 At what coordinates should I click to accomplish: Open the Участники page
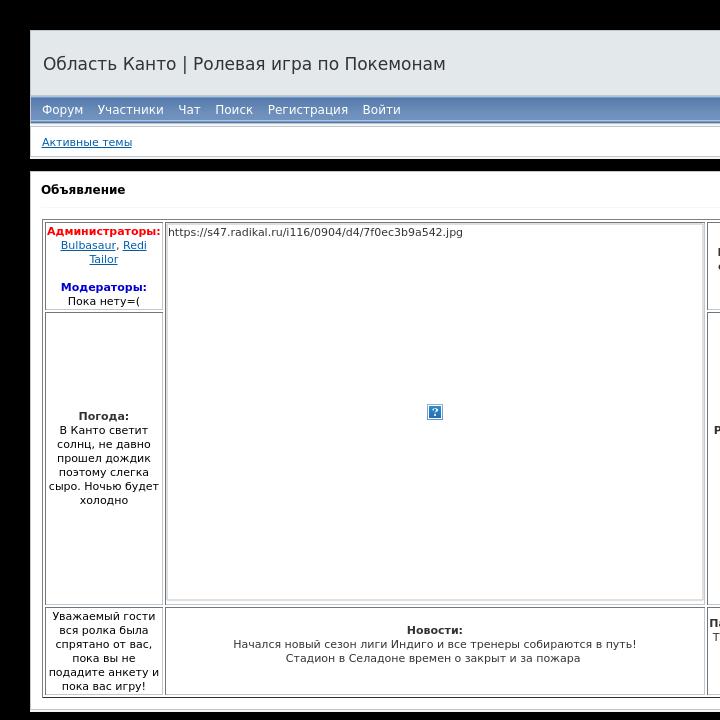pos(130,110)
